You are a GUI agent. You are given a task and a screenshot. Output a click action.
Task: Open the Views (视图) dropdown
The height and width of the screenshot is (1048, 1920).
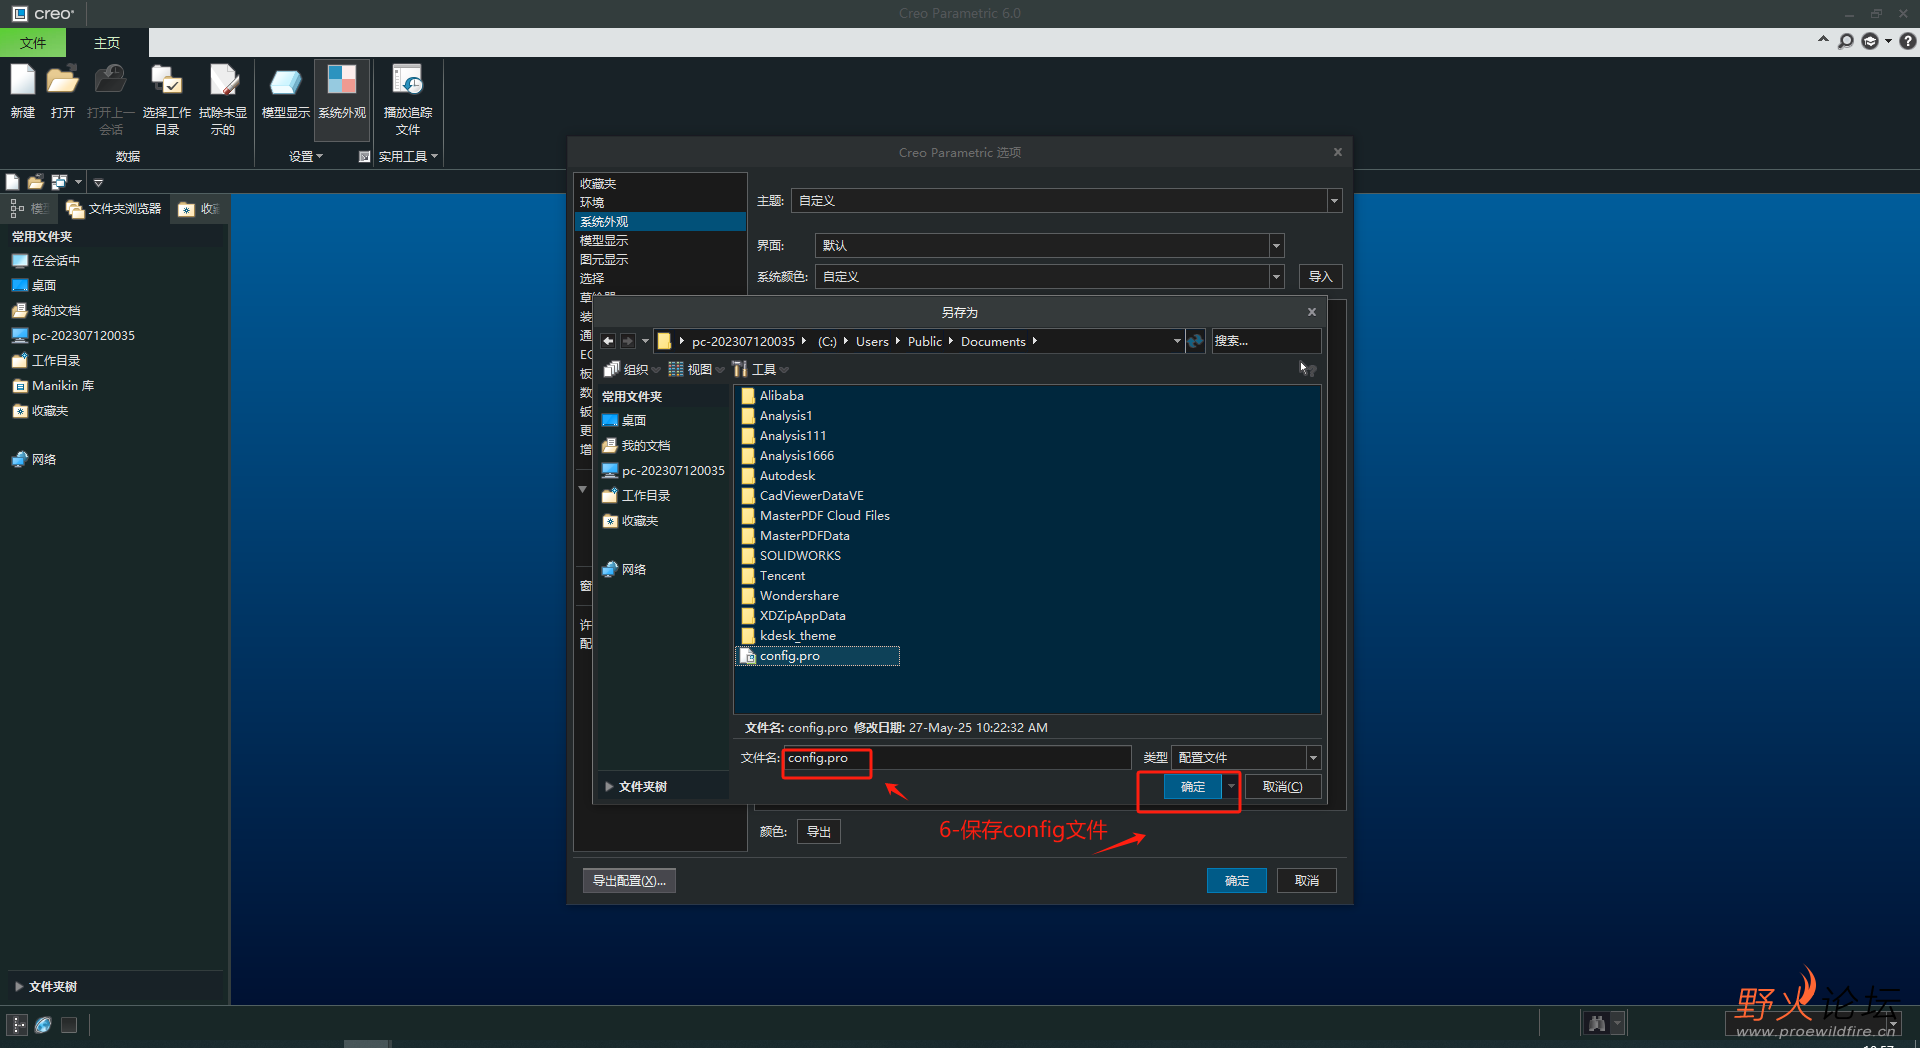point(696,369)
